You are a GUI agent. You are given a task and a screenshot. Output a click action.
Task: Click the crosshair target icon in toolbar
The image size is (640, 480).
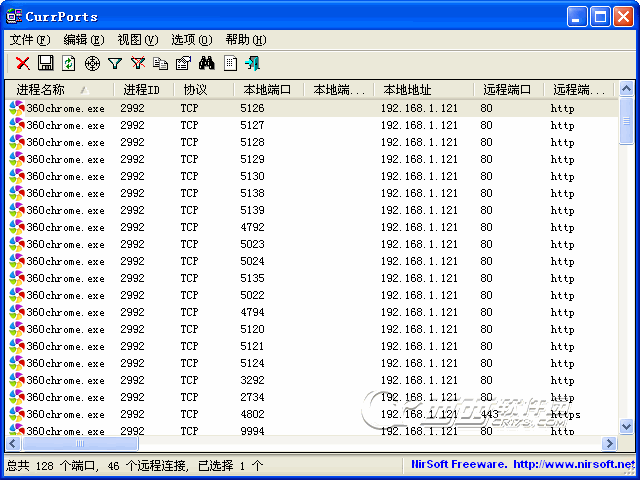point(92,63)
